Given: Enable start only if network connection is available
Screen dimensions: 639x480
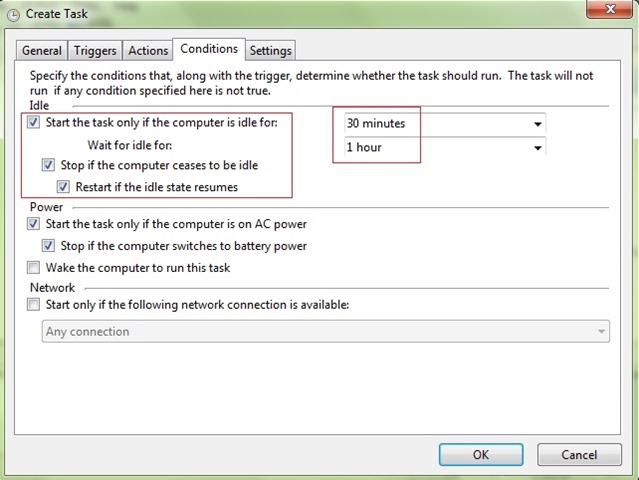Looking at the screenshot, I should click(x=33, y=304).
